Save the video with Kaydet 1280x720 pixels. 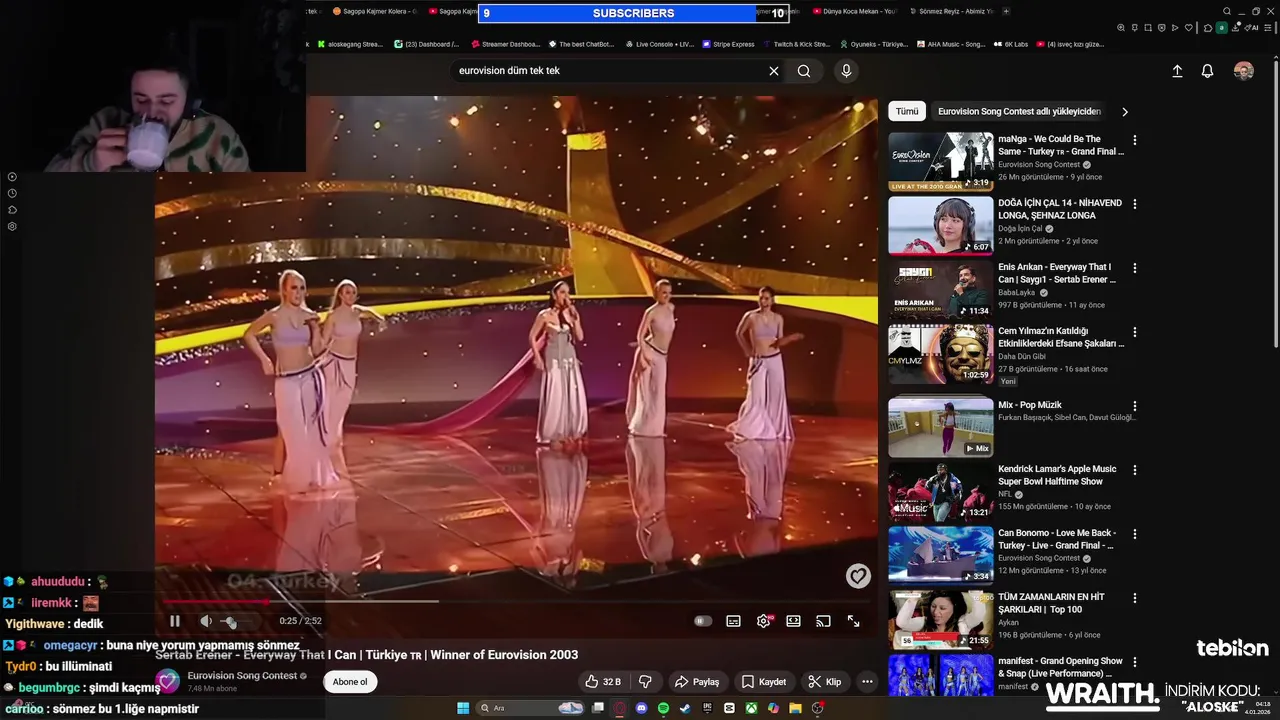point(764,682)
